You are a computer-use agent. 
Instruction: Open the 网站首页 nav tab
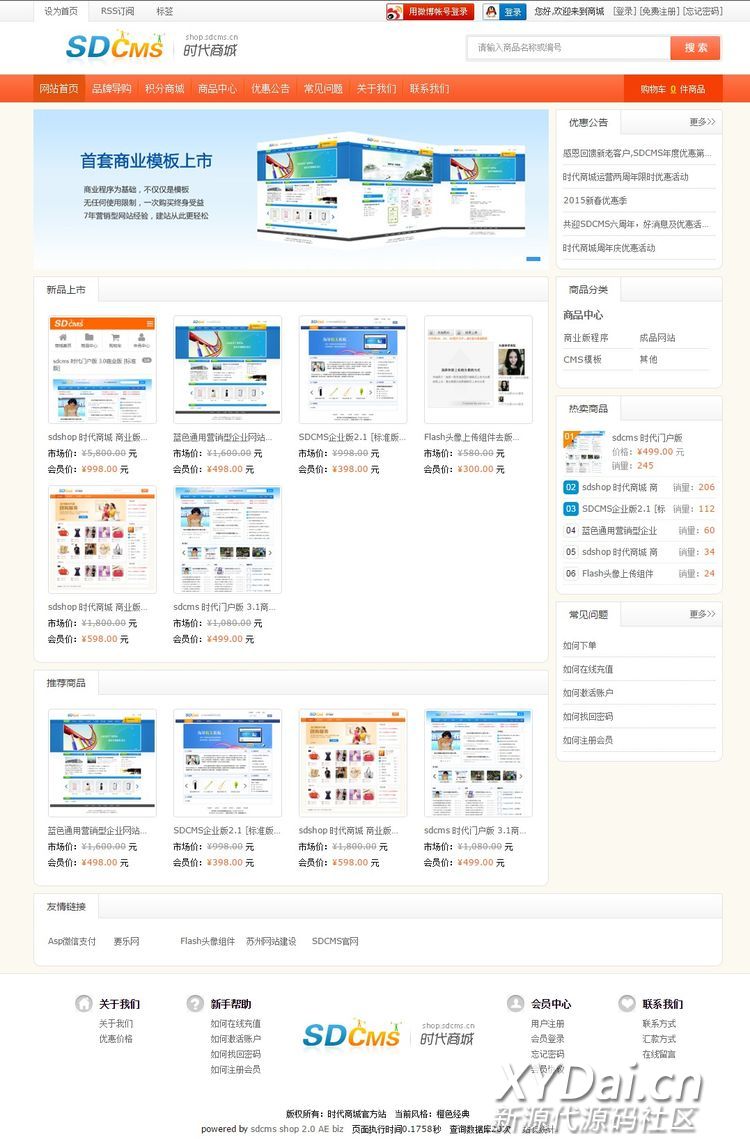(59, 89)
